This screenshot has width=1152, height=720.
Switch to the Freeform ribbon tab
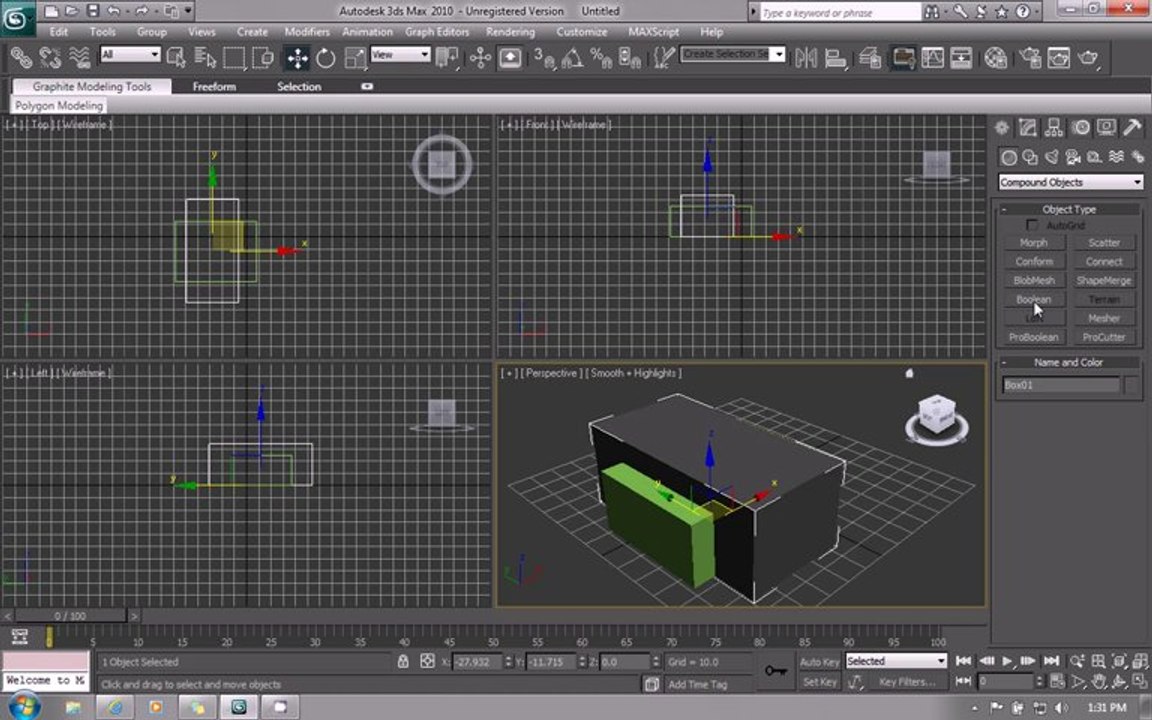coord(215,86)
